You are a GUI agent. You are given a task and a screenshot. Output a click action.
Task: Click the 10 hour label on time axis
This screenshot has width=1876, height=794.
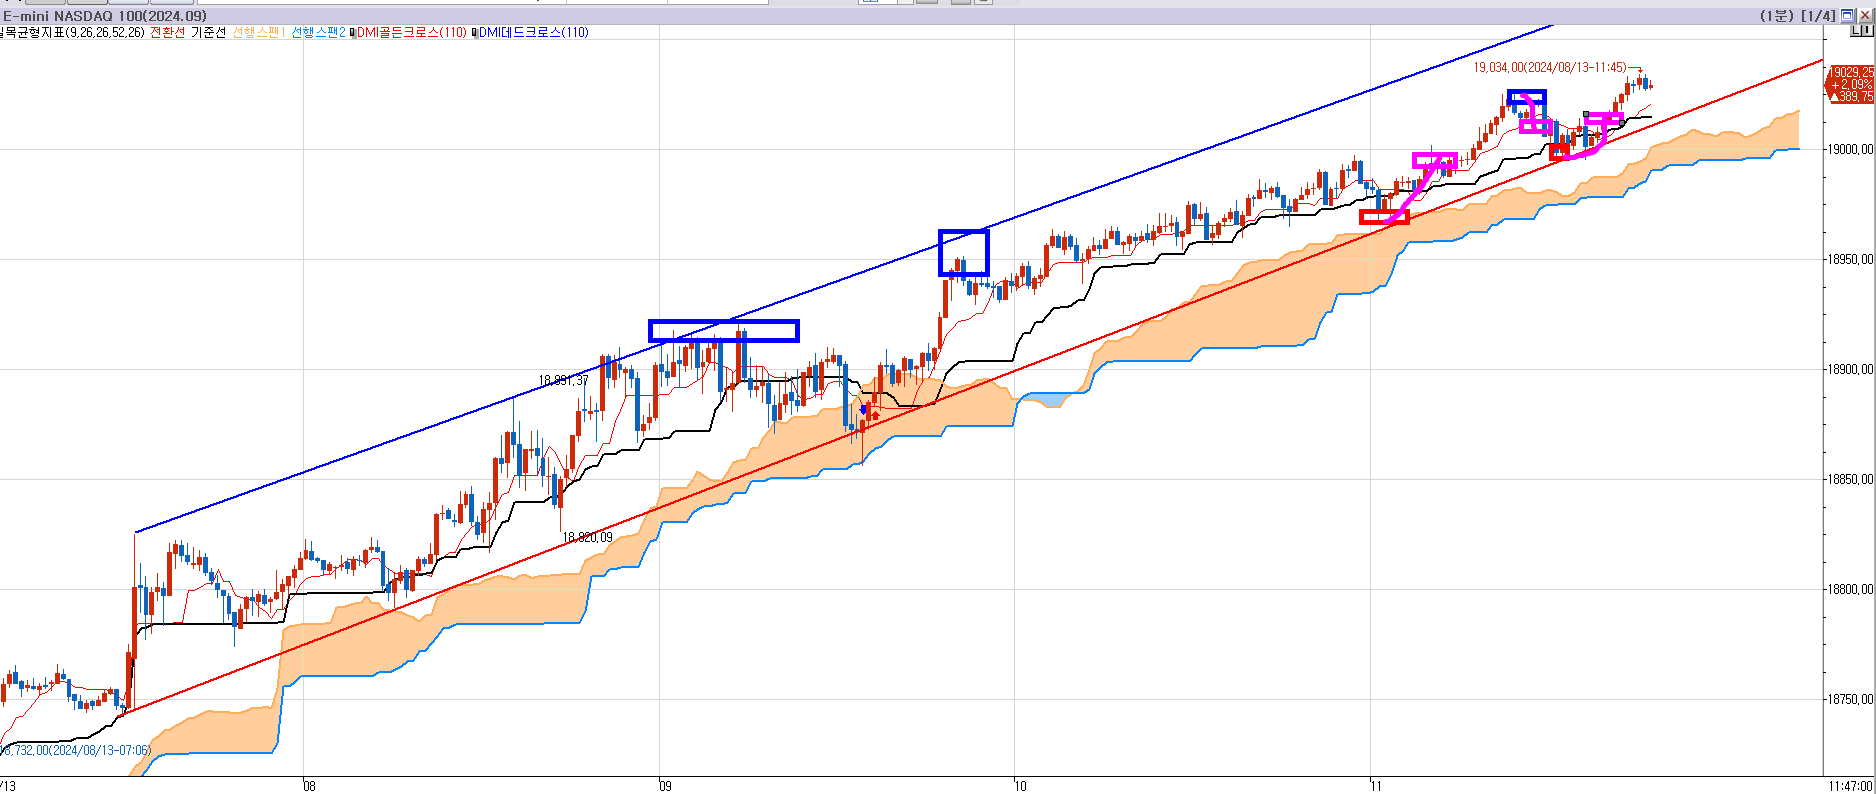(x=1020, y=786)
